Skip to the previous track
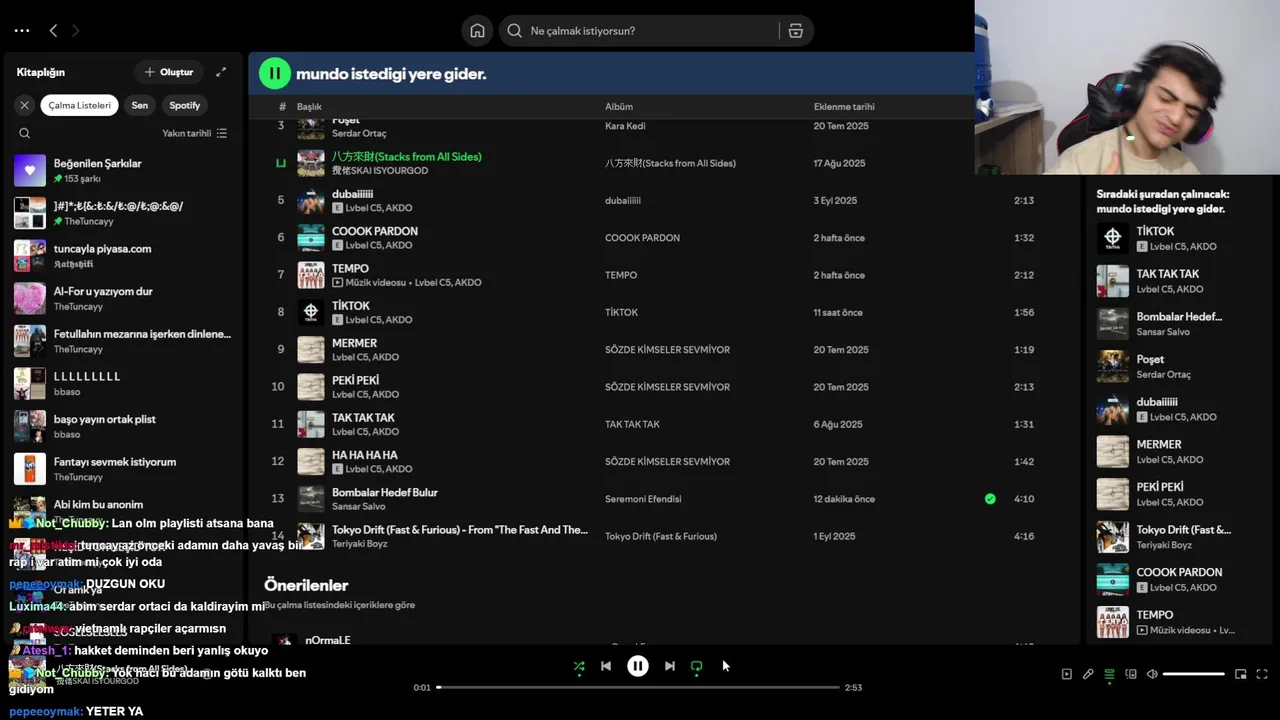This screenshot has width=1280, height=720. (606, 666)
